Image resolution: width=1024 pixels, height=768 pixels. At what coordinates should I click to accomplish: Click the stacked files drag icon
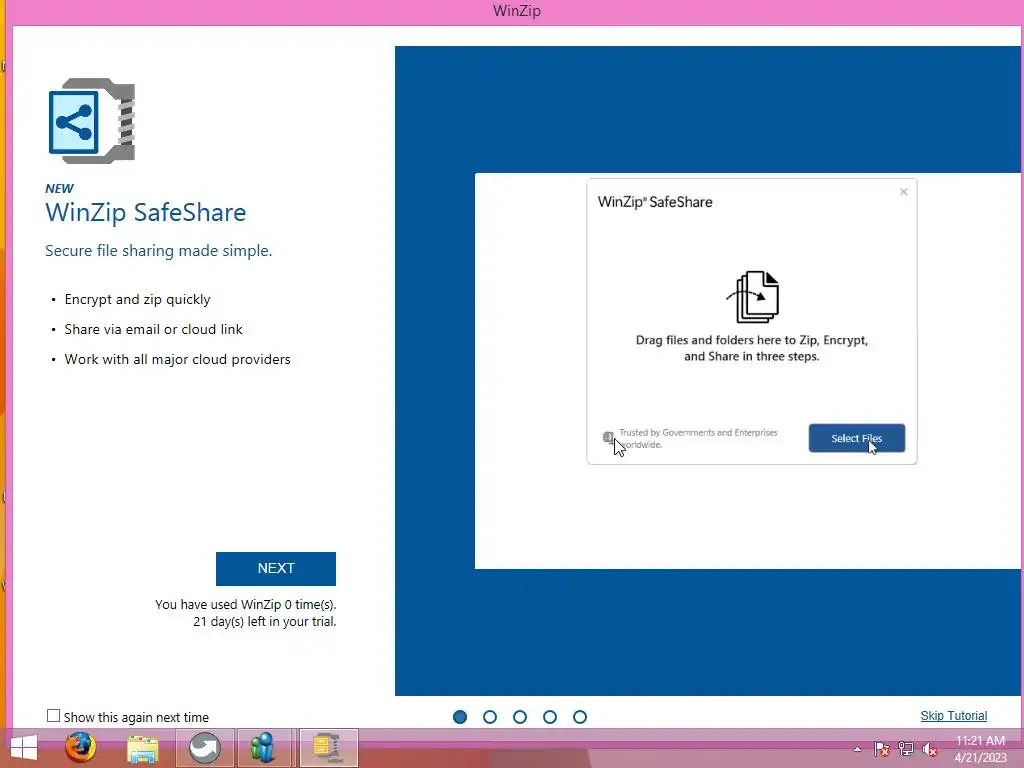point(754,297)
